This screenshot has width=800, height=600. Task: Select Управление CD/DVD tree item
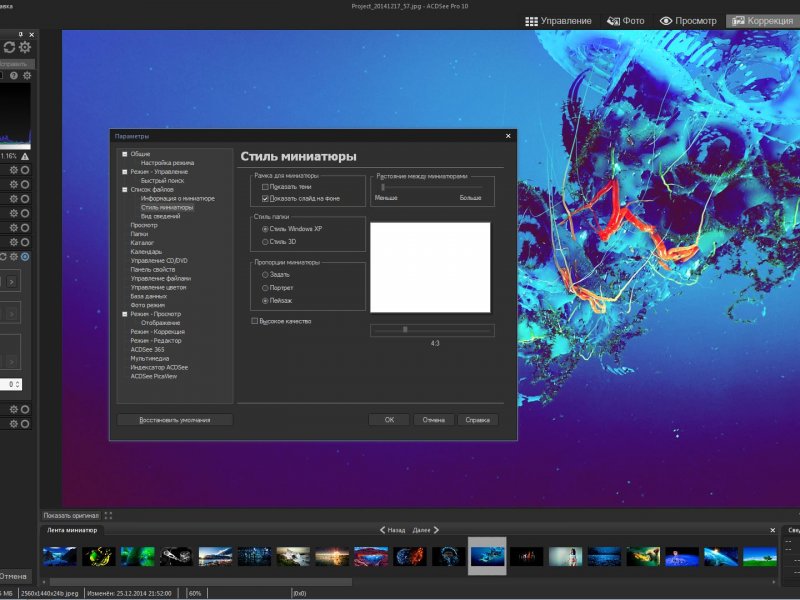[159, 261]
